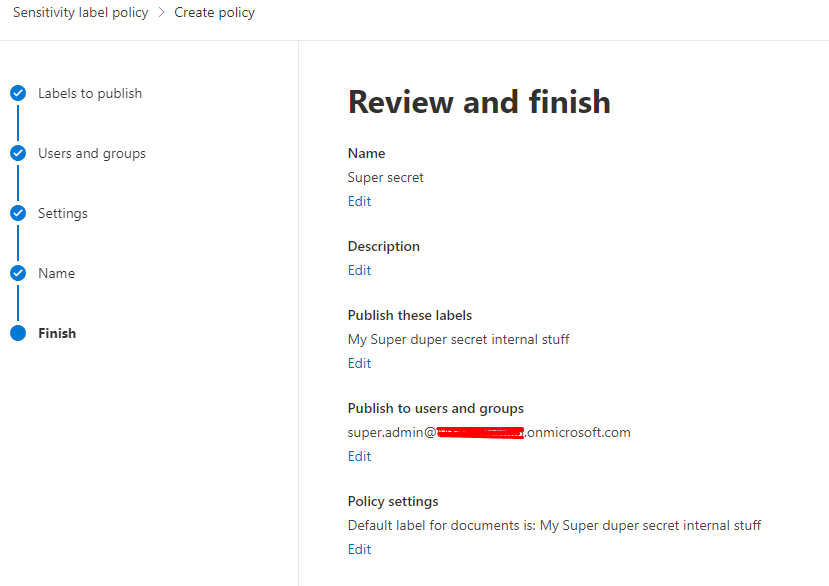Viewport: 829px width, 586px height.
Task: Click the Review and finish heading
Action: (x=479, y=101)
